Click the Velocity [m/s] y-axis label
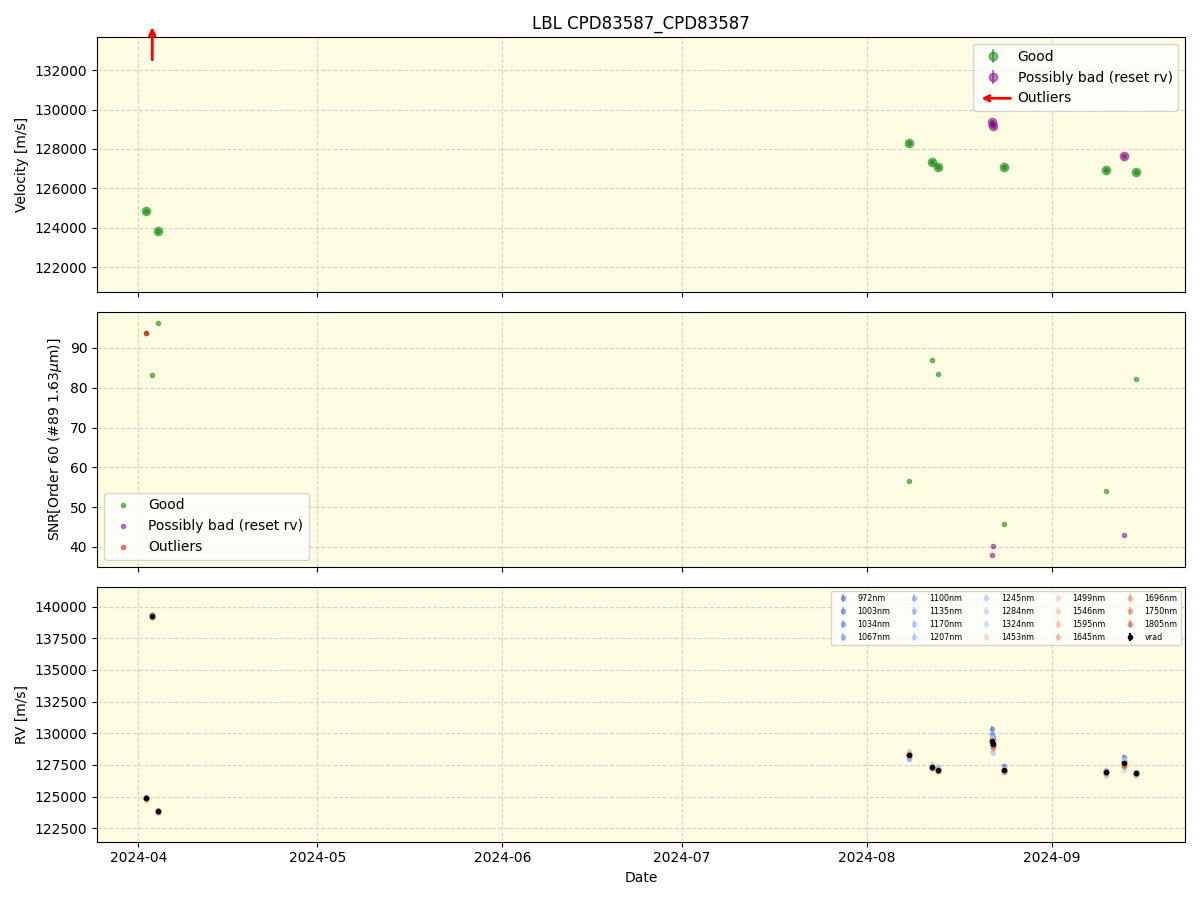This screenshot has height=900, width=1200. click(x=21, y=165)
